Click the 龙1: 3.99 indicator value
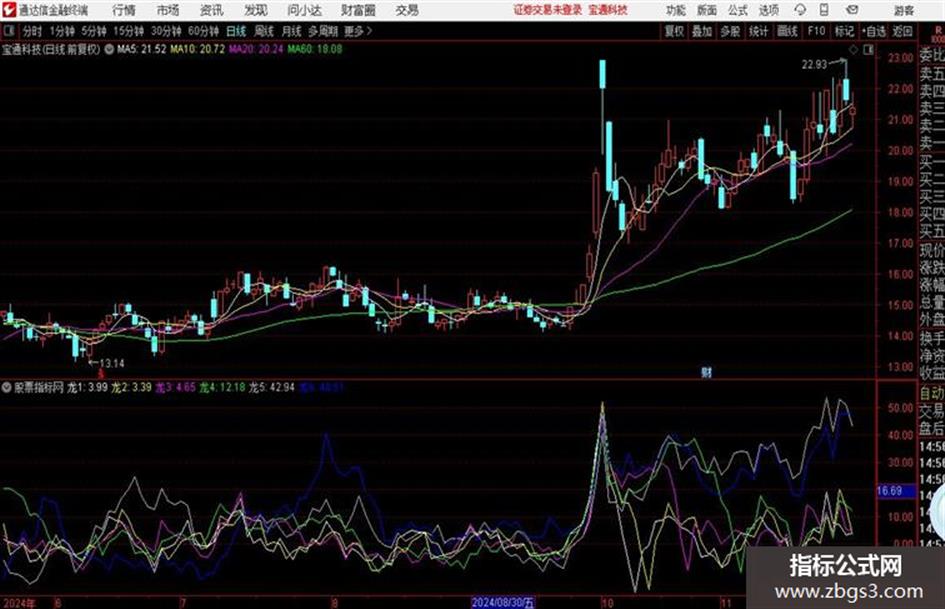The image size is (945, 609). click(x=87, y=387)
